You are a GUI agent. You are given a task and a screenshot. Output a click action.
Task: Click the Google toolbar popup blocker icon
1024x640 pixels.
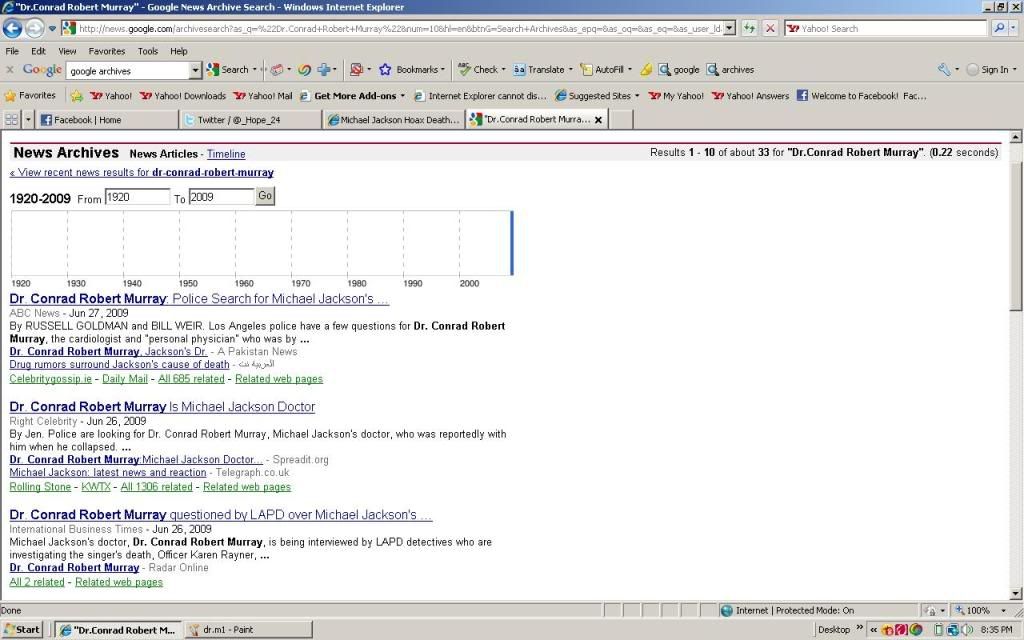click(x=356, y=69)
